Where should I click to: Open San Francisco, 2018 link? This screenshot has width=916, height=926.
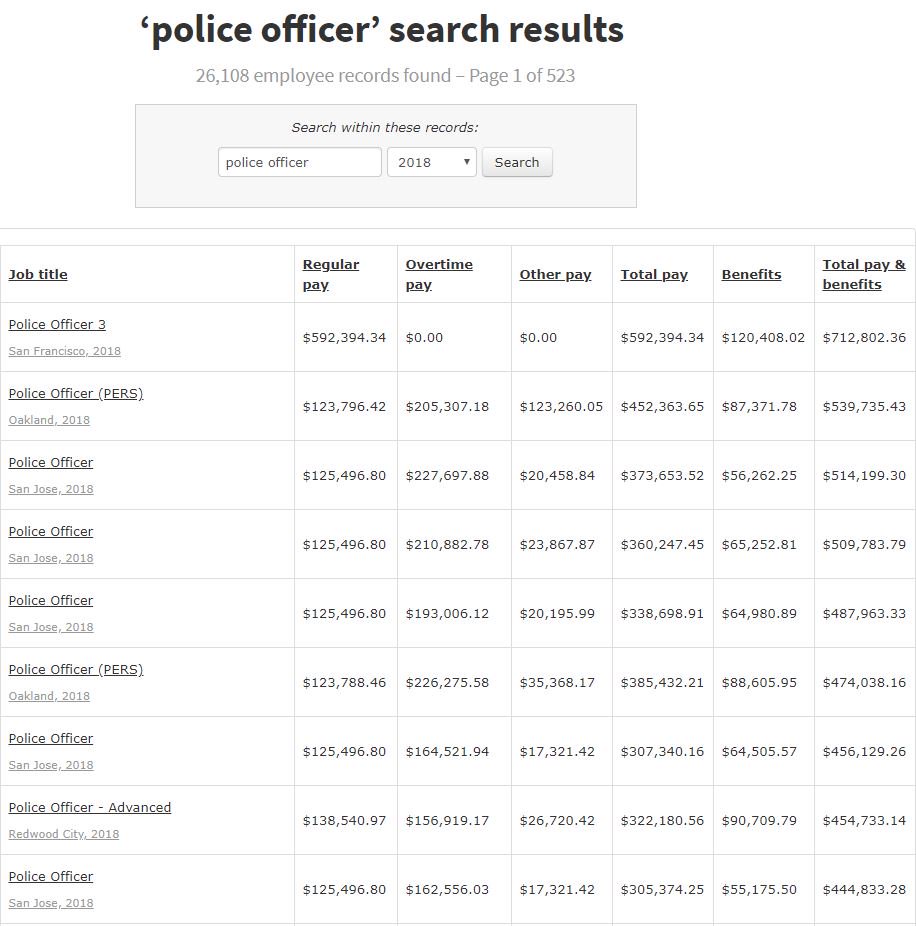pyautogui.click(x=64, y=351)
